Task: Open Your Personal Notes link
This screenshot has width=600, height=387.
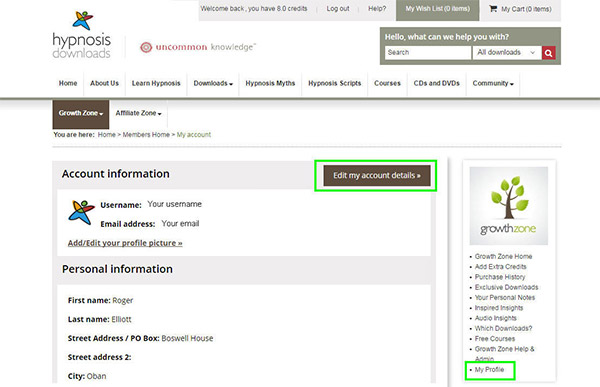Action: [x=505, y=298]
